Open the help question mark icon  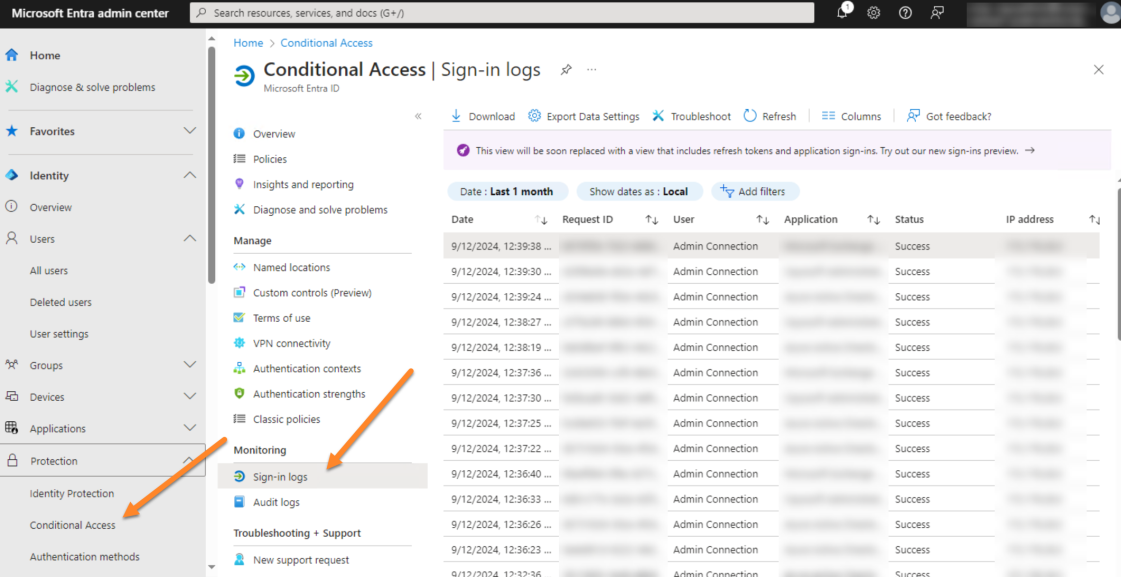(905, 13)
